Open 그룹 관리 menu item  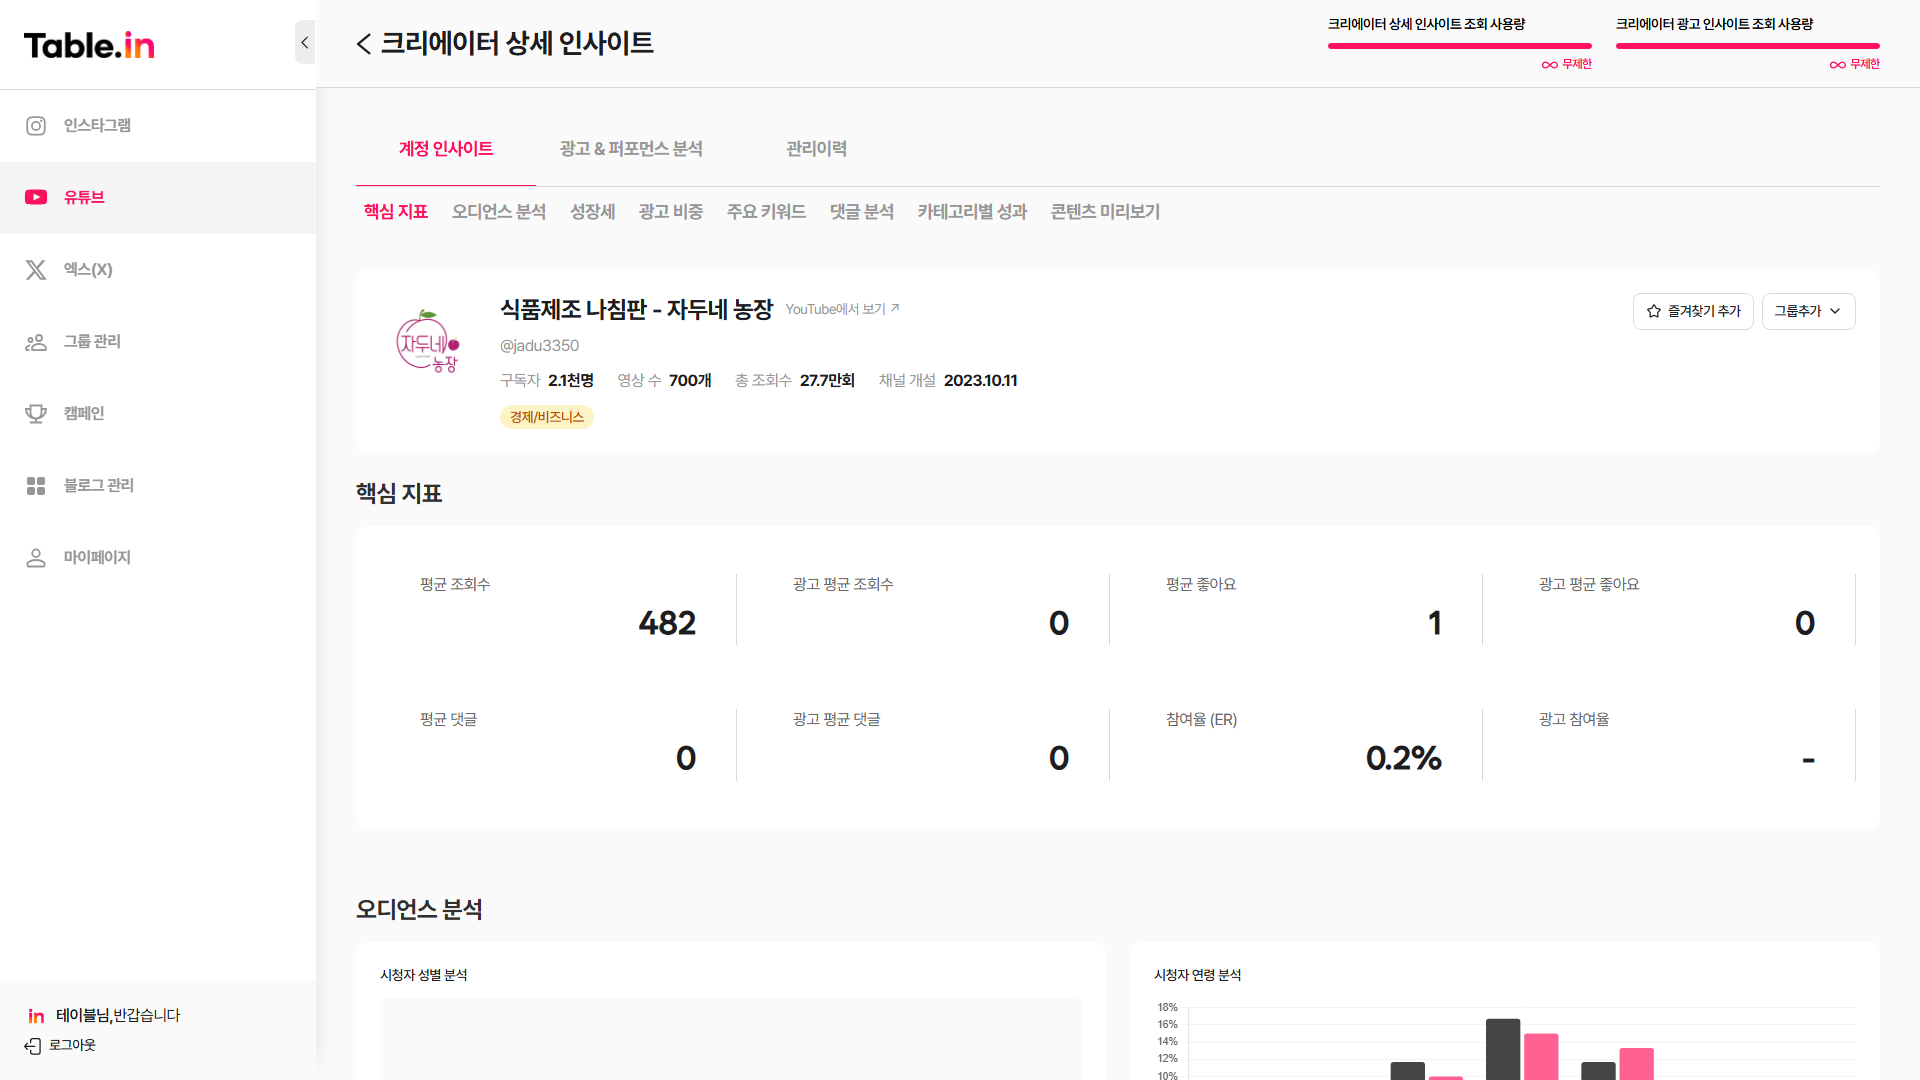pos(158,342)
